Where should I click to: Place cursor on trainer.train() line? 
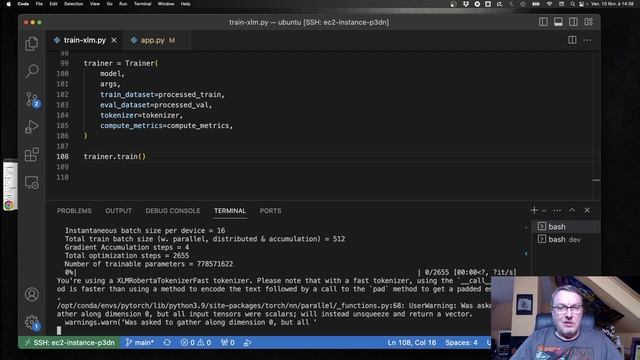click(x=115, y=156)
